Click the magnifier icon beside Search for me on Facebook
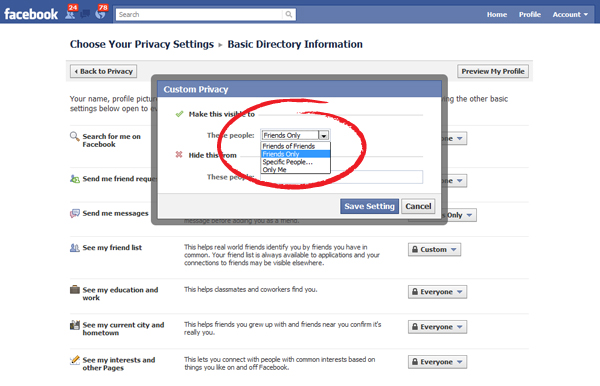The image size is (600, 386). click(74, 136)
